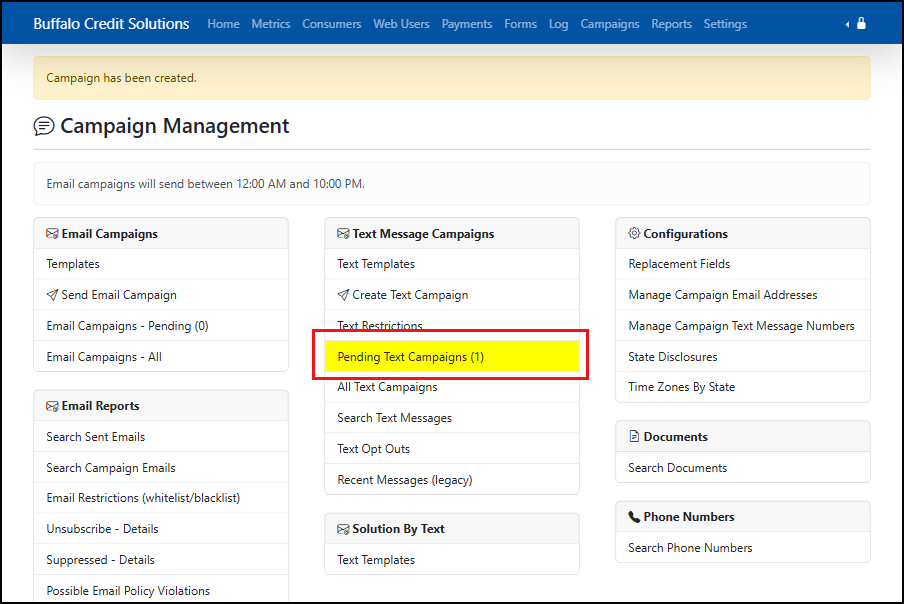Open All Text Campaigns
Screen dimensions: 904x604
pos(452,387)
